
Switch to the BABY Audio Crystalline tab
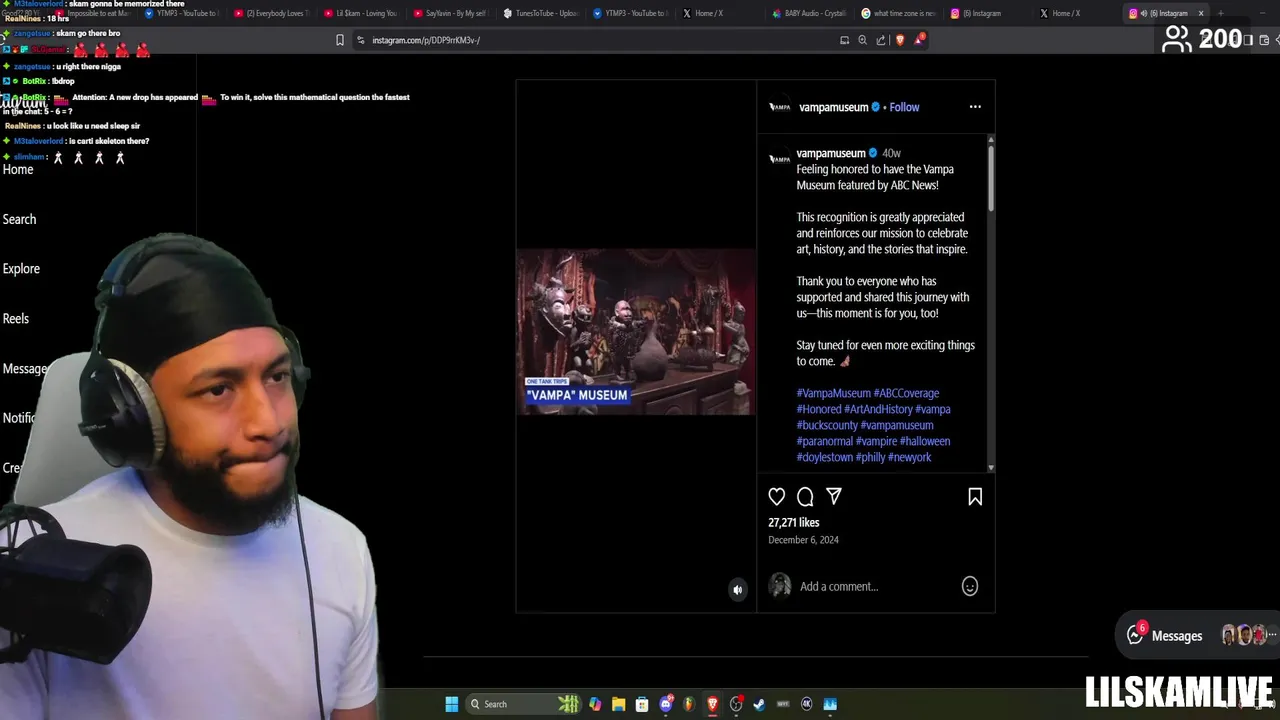[x=810, y=13]
